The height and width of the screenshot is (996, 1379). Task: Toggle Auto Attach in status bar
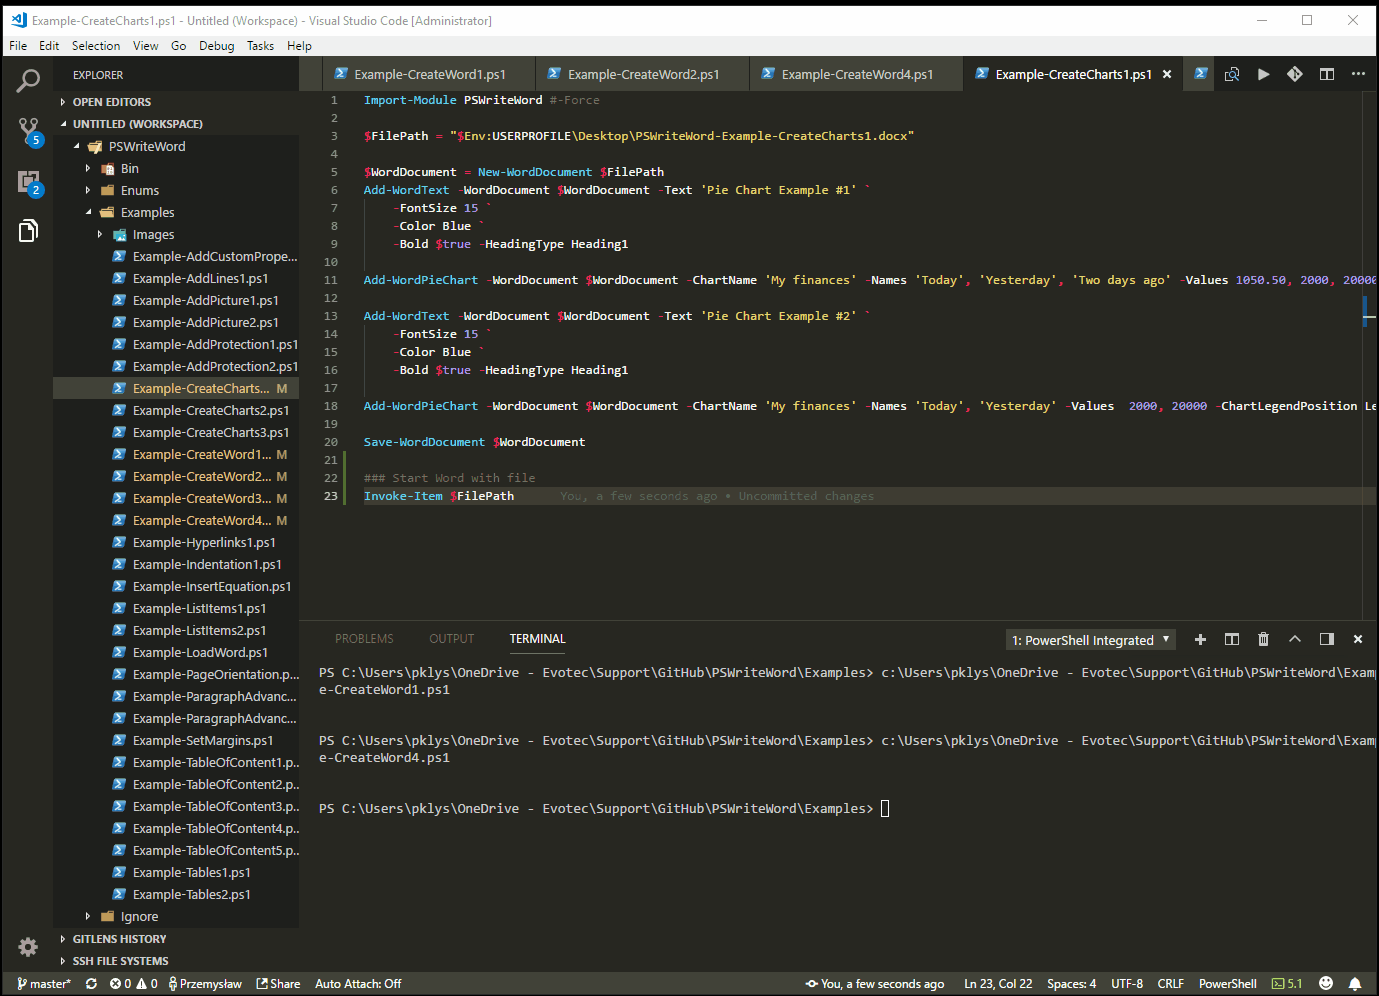pos(358,983)
